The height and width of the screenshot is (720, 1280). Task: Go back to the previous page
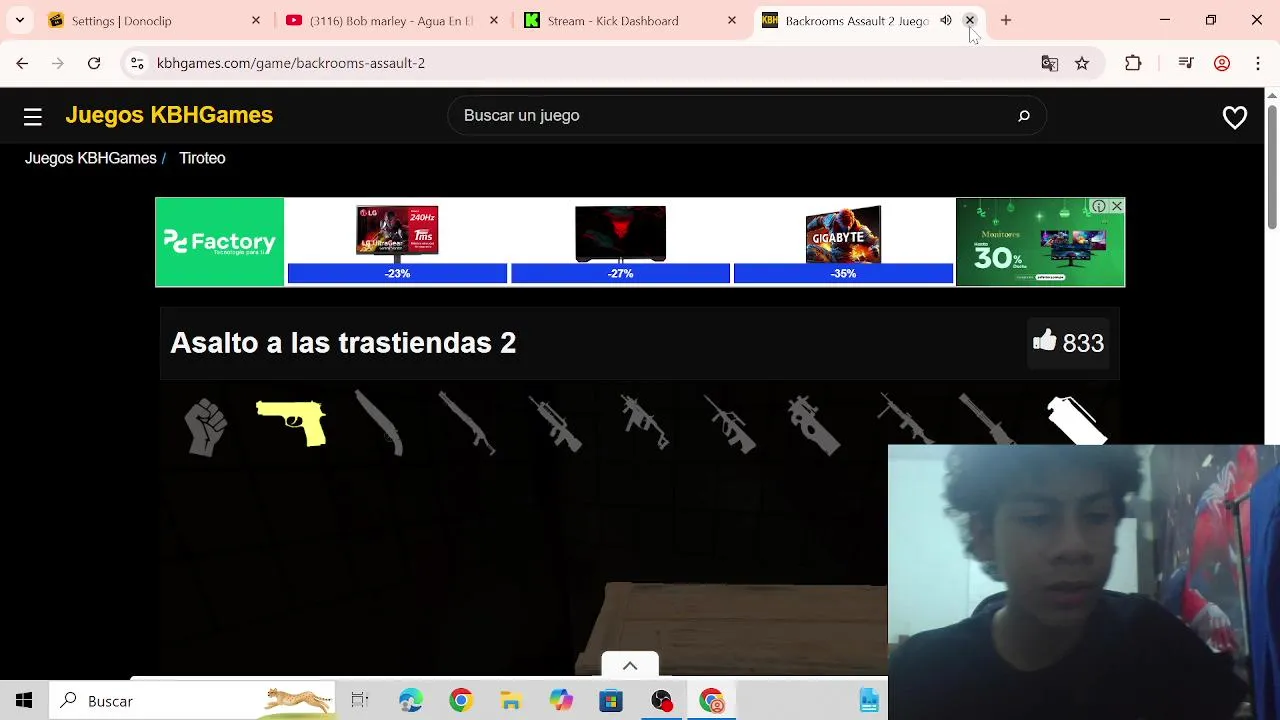point(22,63)
